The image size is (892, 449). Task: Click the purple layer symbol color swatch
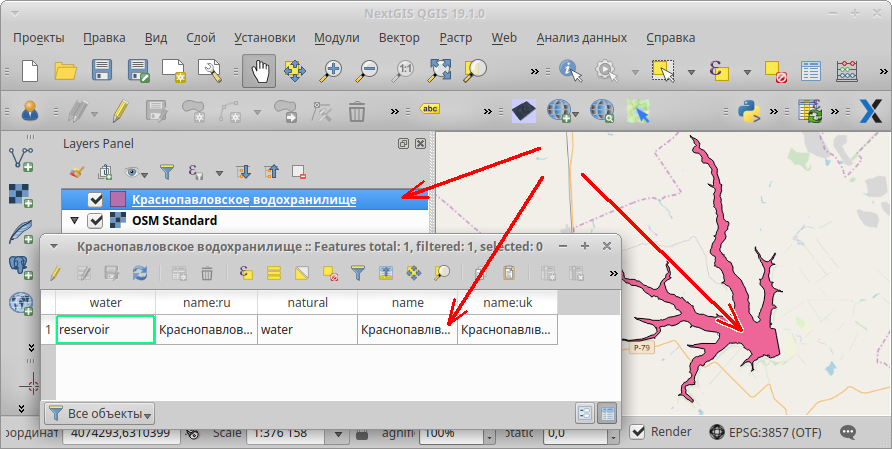(x=118, y=199)
